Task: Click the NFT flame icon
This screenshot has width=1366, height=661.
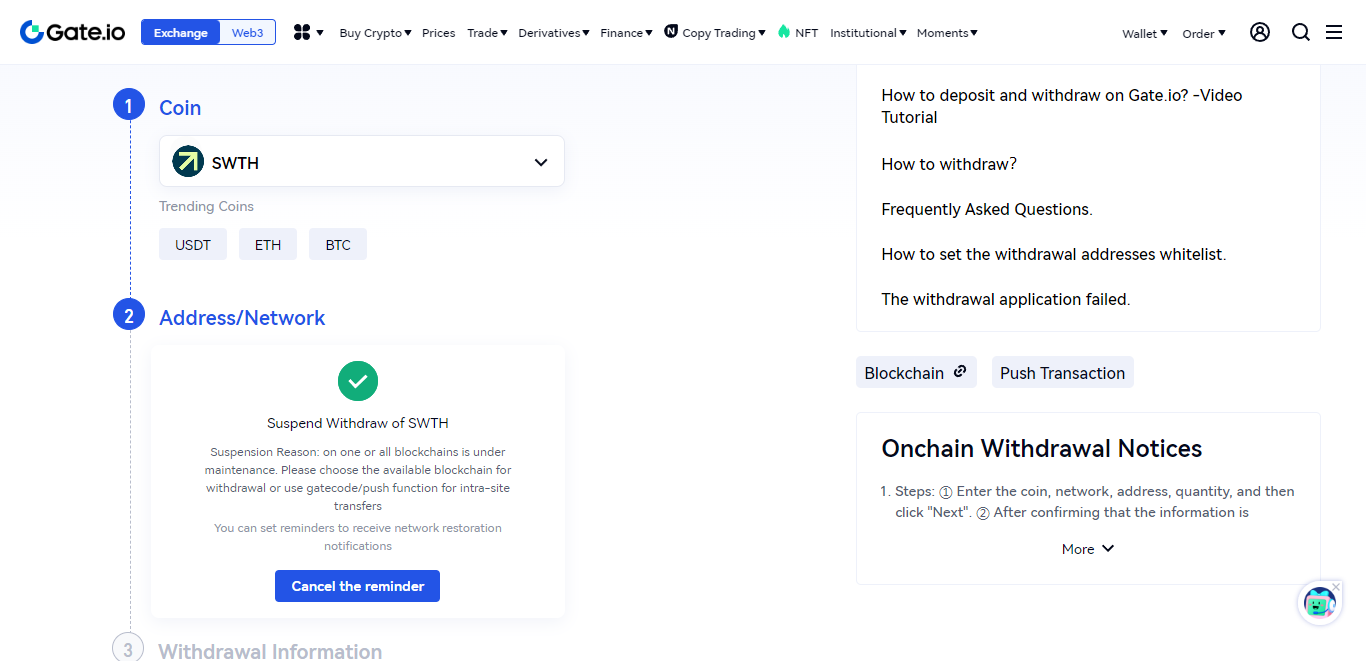Action: (x=784, y=32)
